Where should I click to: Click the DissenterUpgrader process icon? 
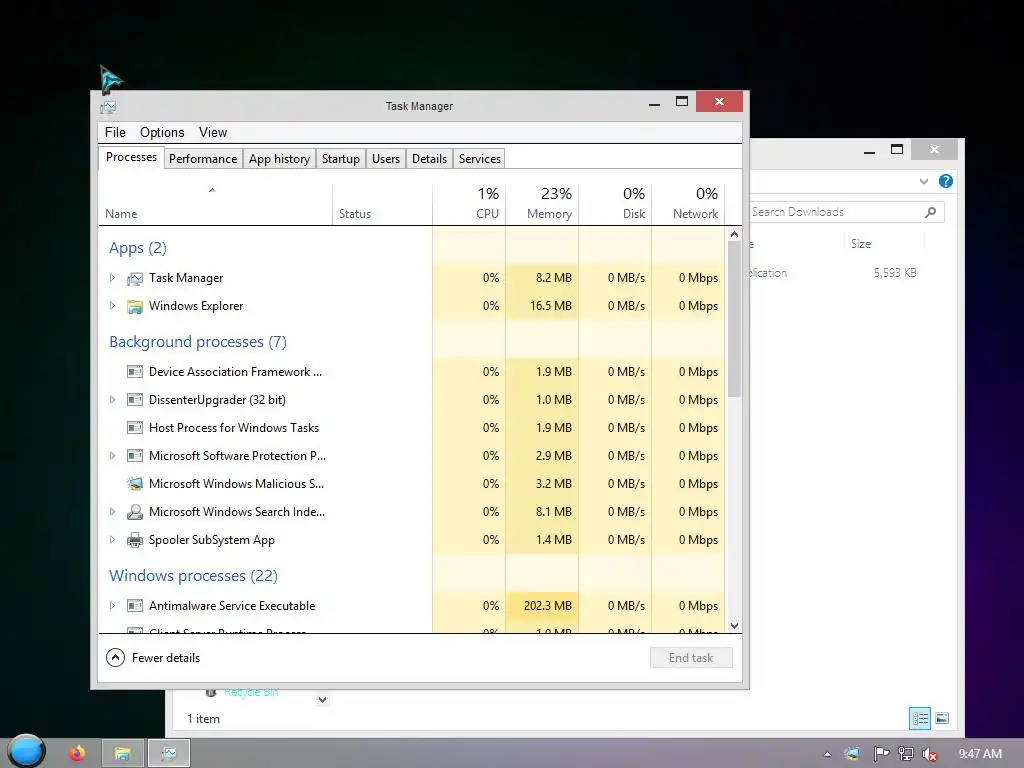135,400
